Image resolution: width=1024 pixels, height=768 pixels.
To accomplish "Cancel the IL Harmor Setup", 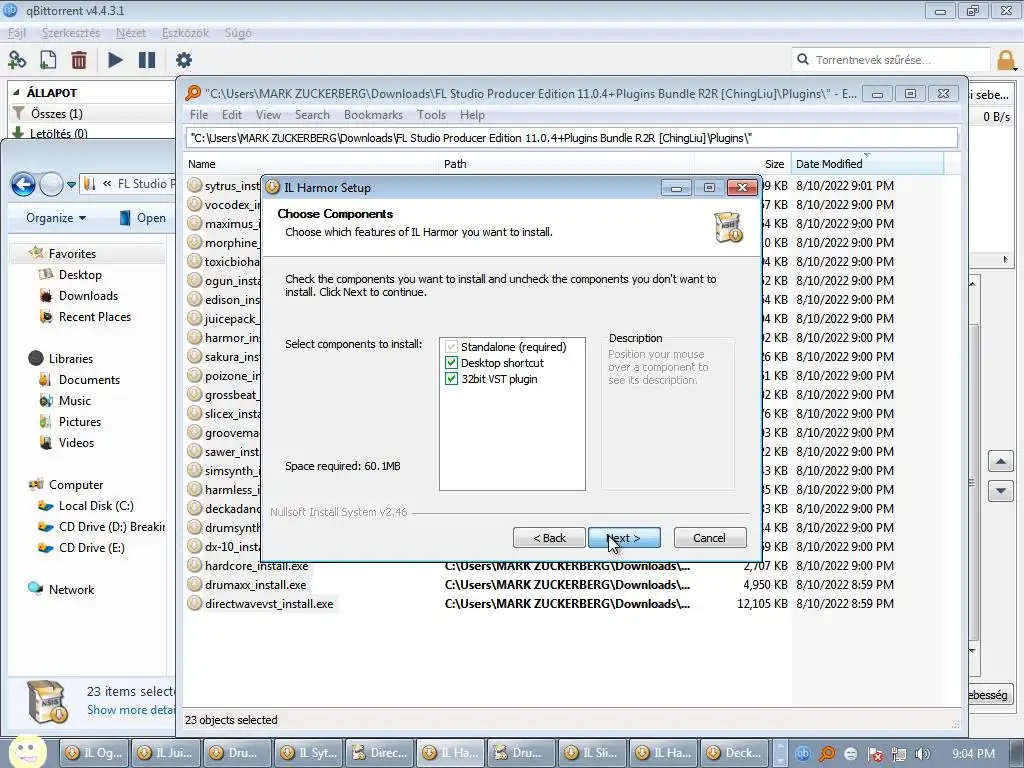I will pyautogui.click(x=710, y=537).
